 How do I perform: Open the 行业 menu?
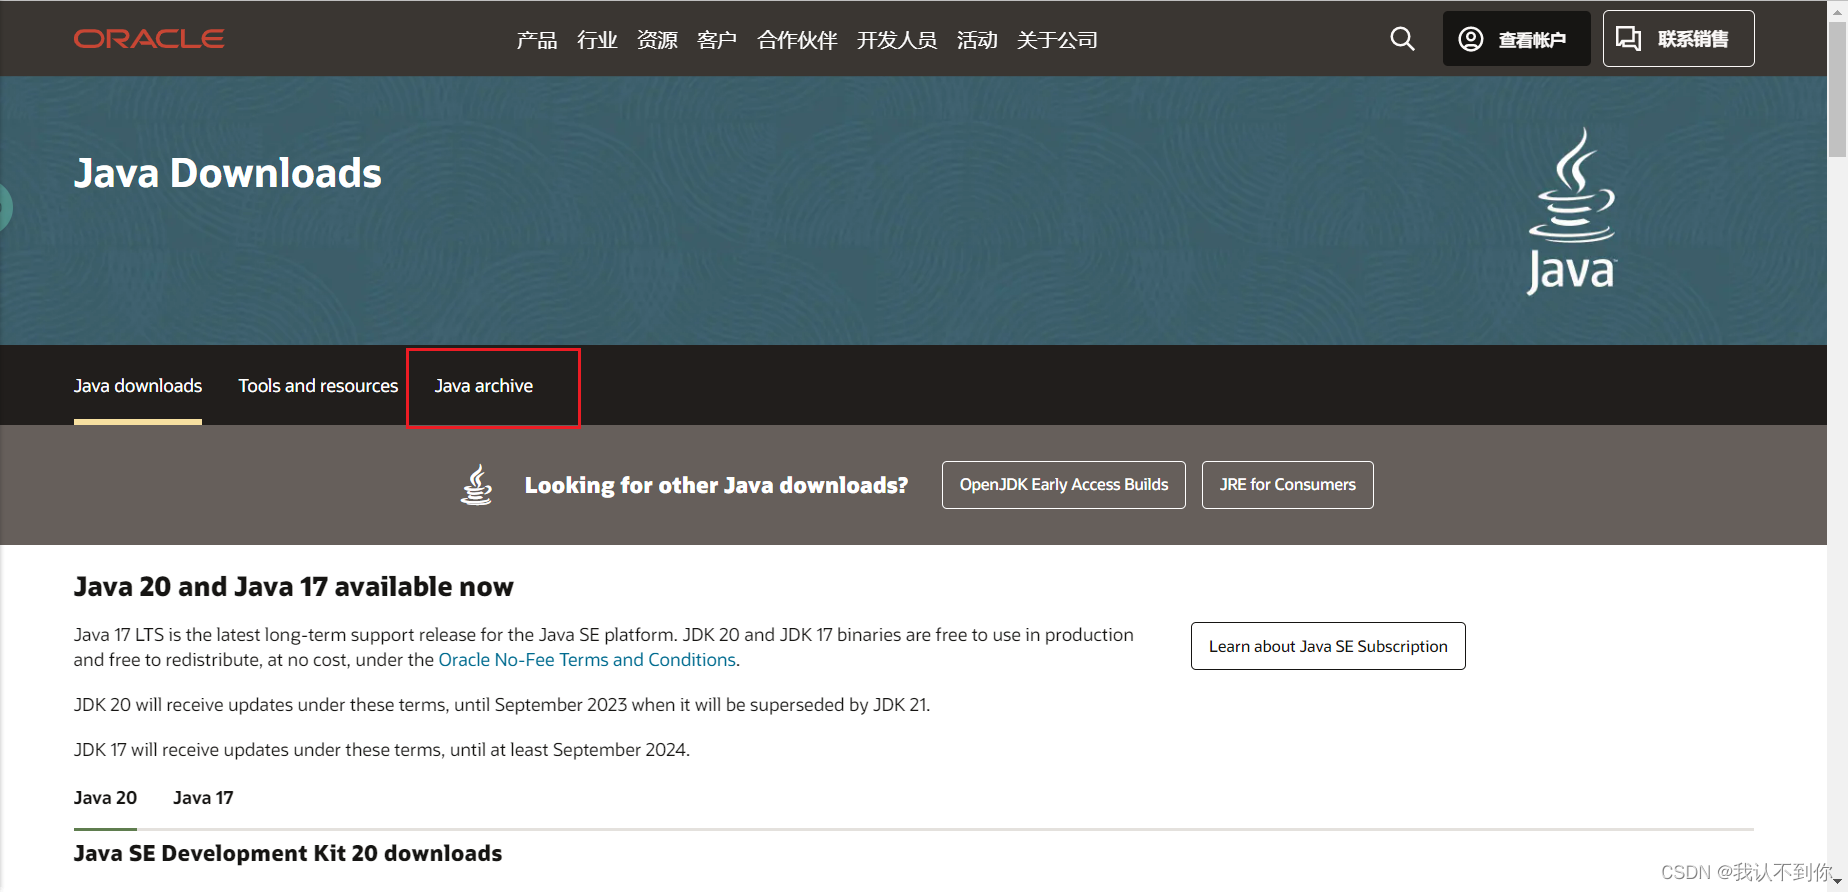coord(597,40)
